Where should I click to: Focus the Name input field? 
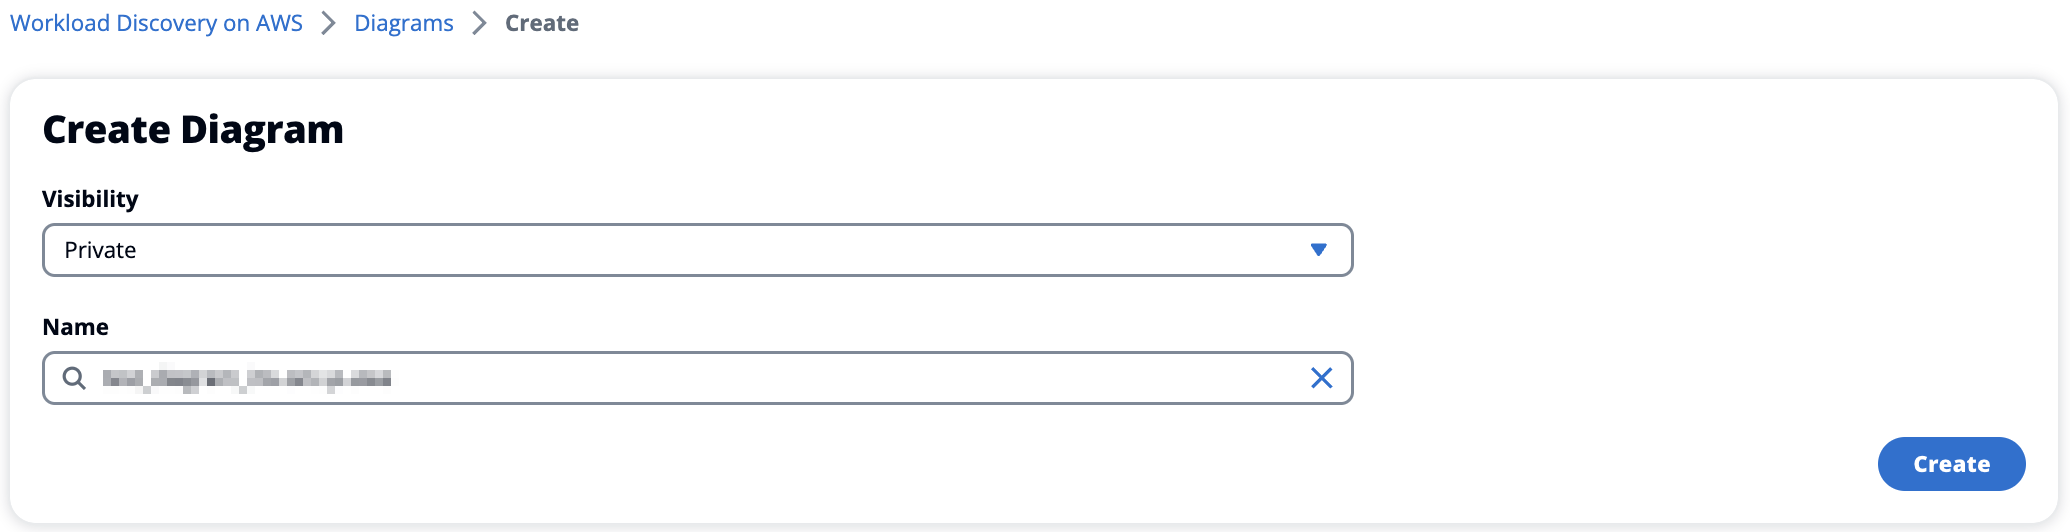[x=697, y=378]
